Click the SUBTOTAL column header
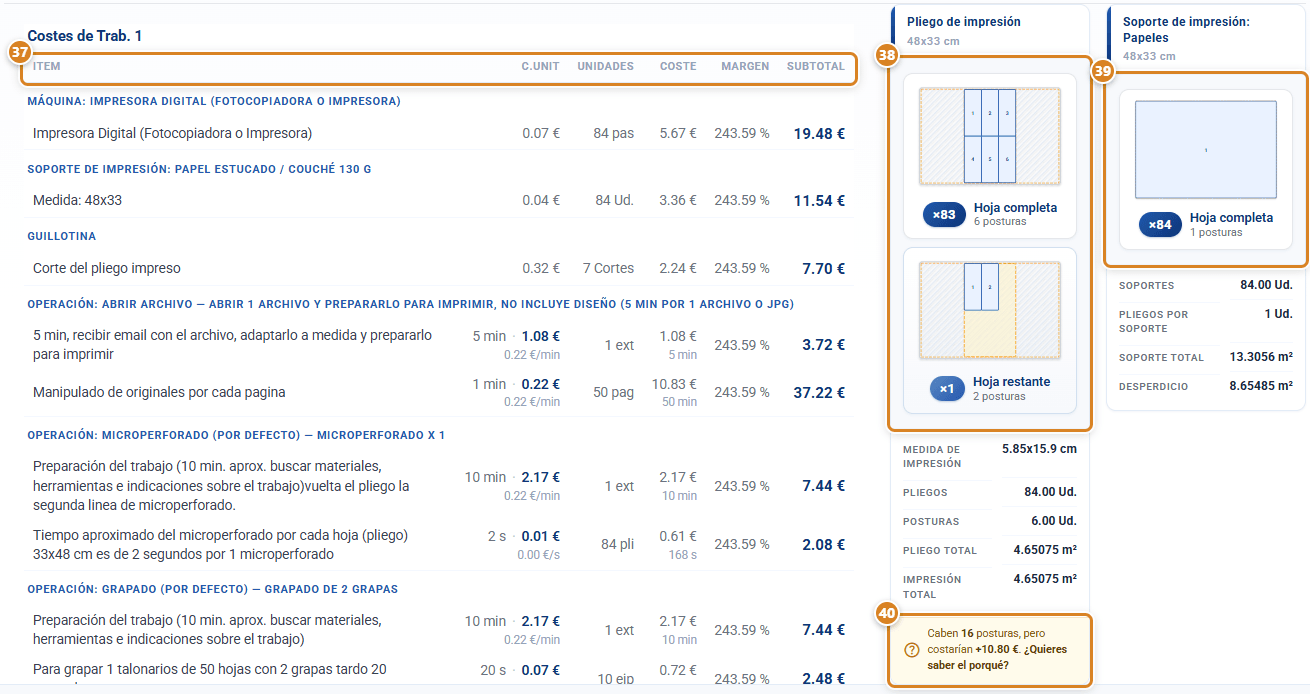Viewport: 1310px width, 694px height. (816, 67)
